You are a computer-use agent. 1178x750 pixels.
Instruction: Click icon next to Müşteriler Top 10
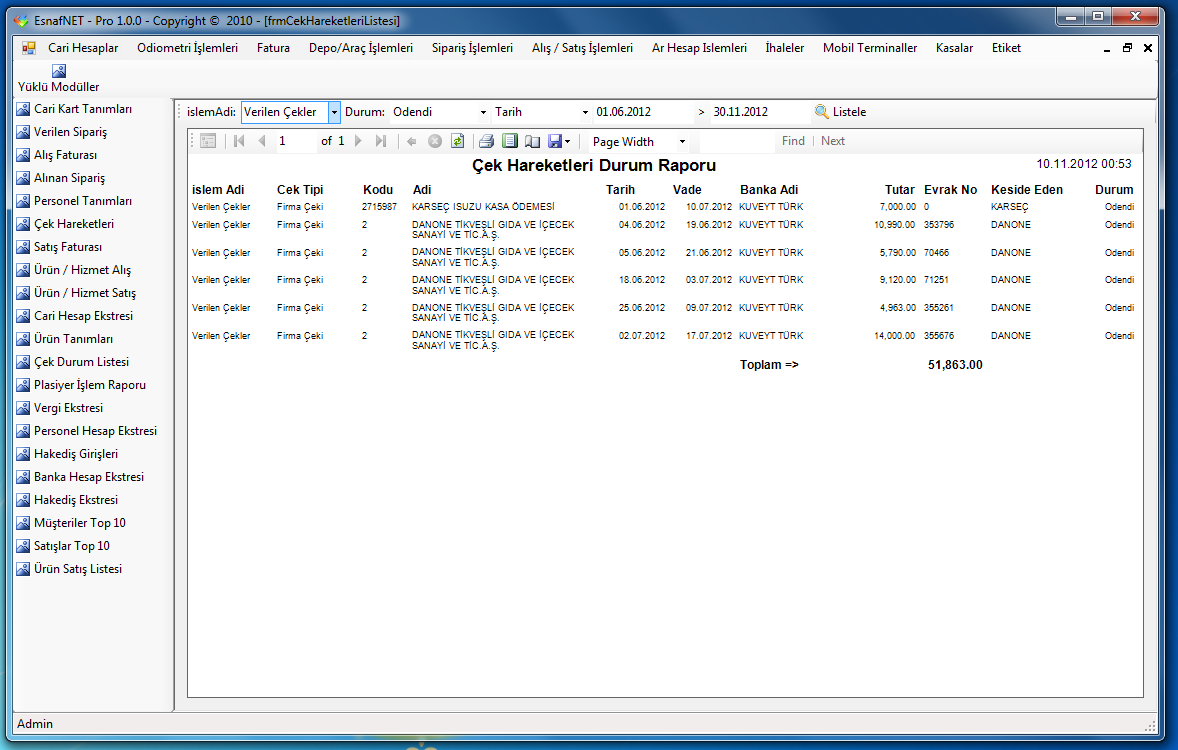click(23, 523)
